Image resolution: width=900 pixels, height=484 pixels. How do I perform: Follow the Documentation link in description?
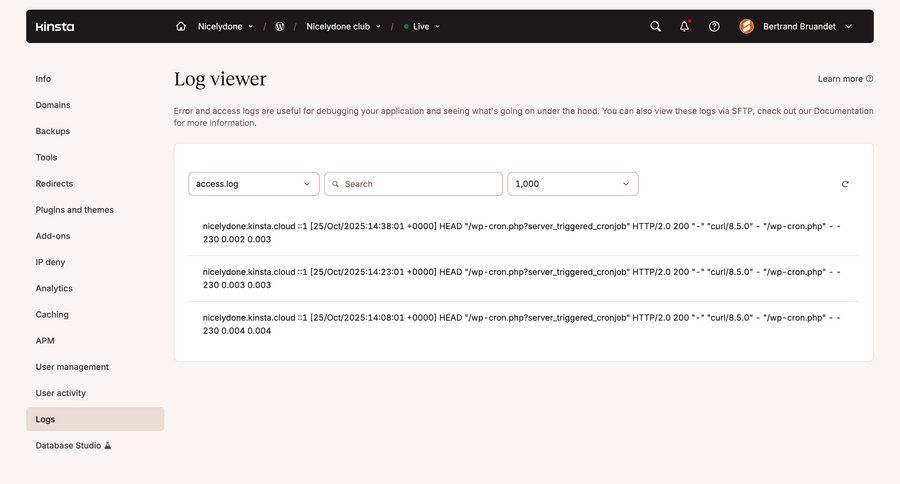coord(843,111)
